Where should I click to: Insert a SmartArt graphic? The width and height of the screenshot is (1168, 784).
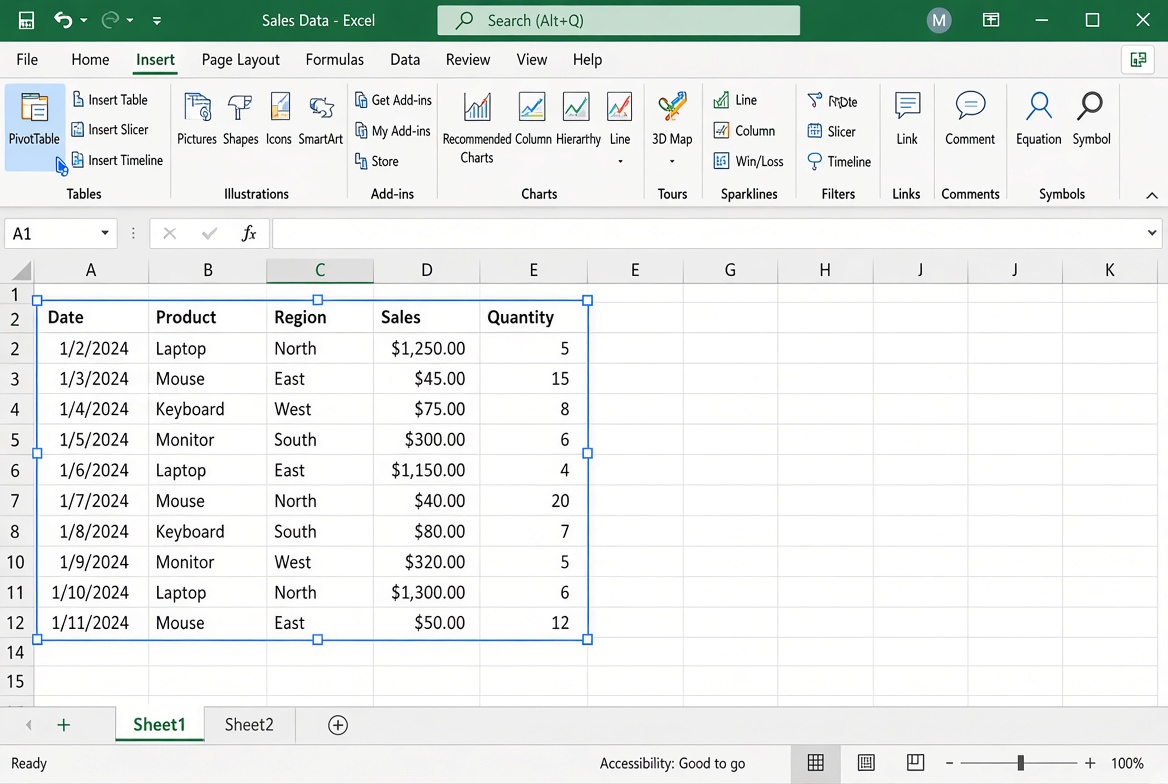(320, 119)
